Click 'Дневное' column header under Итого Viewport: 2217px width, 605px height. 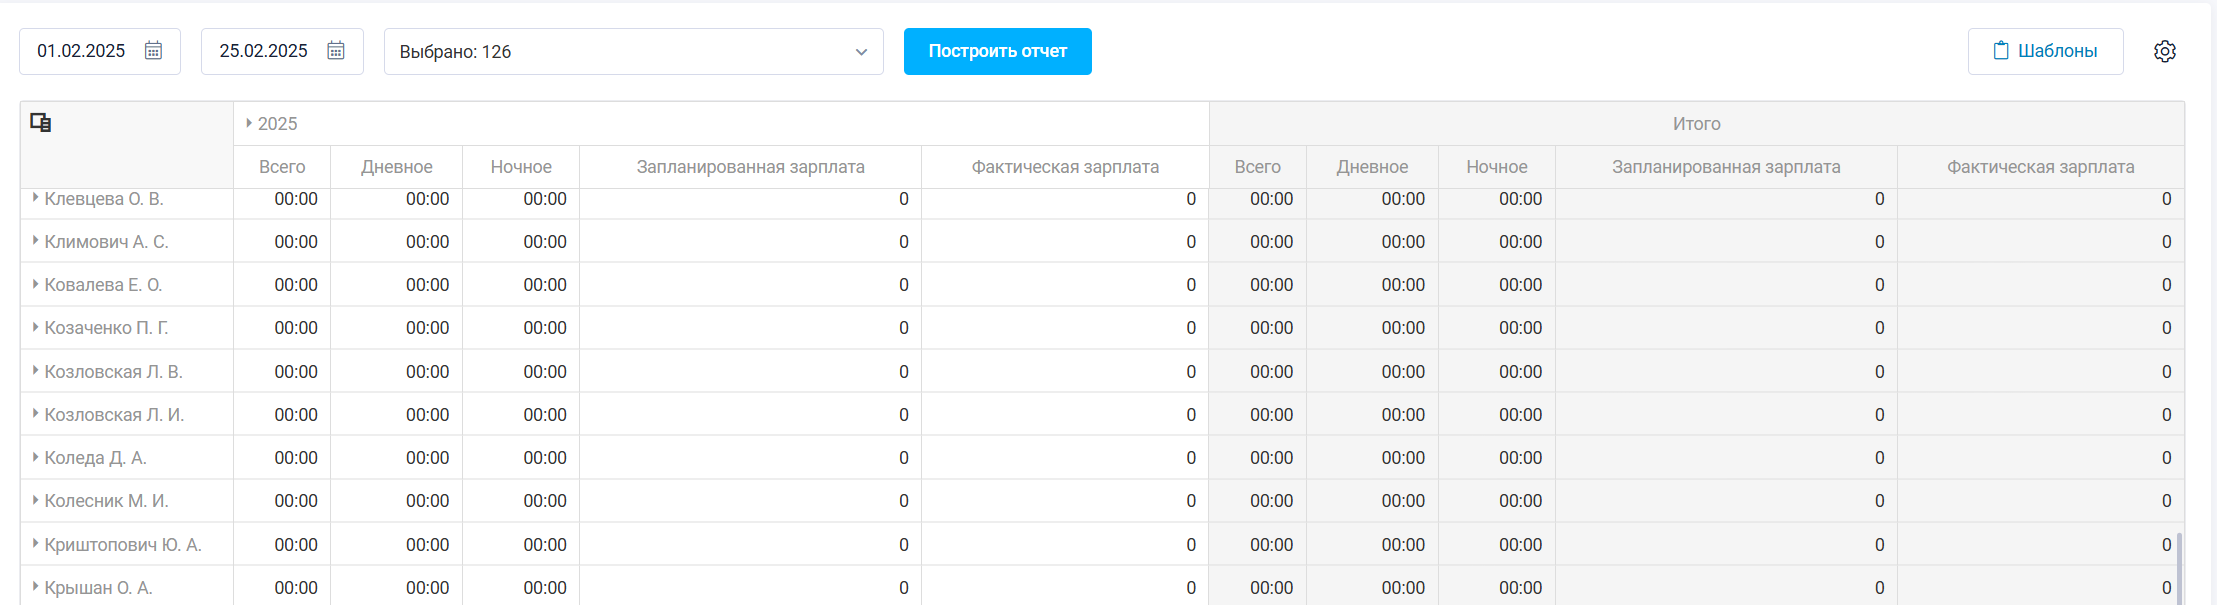[x=1372, y=167]
